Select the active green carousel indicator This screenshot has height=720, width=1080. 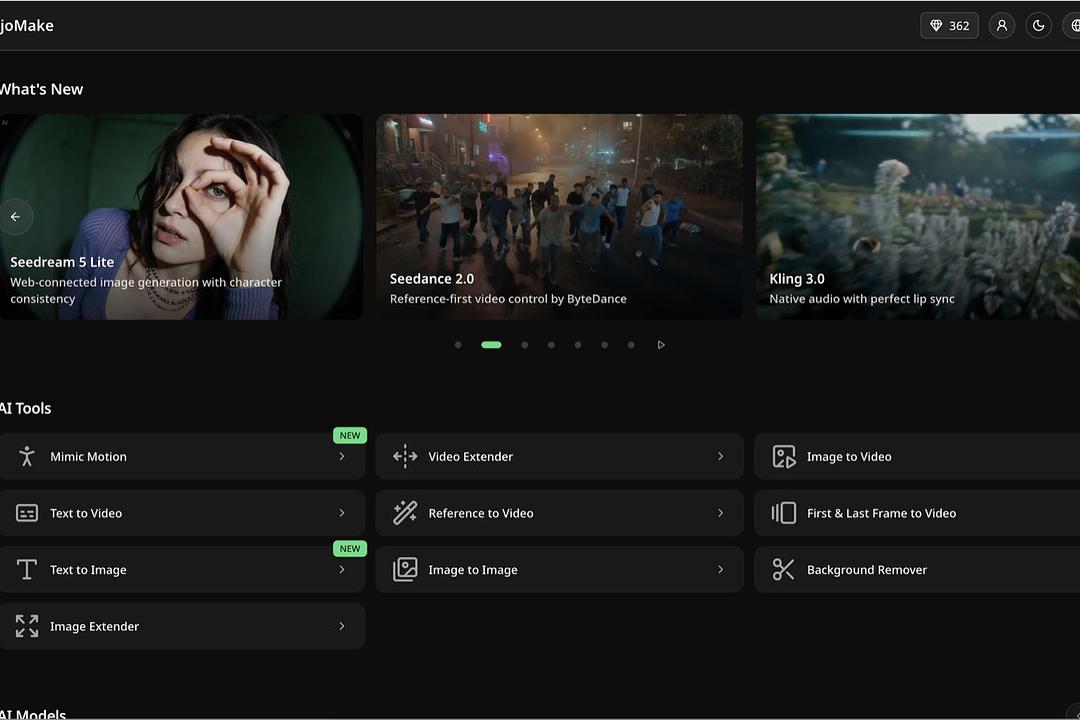tap(491, 344)
